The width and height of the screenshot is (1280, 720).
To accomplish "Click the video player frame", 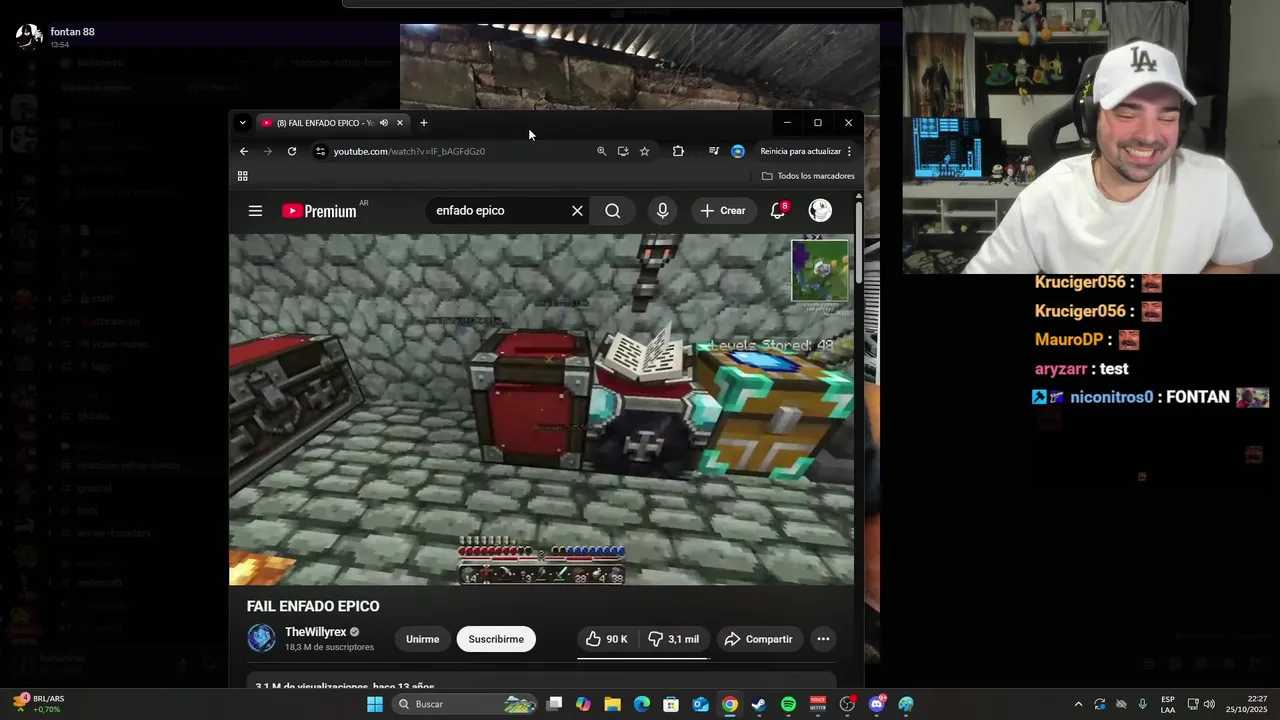I will pyautogui.click(x=541, y=409).
